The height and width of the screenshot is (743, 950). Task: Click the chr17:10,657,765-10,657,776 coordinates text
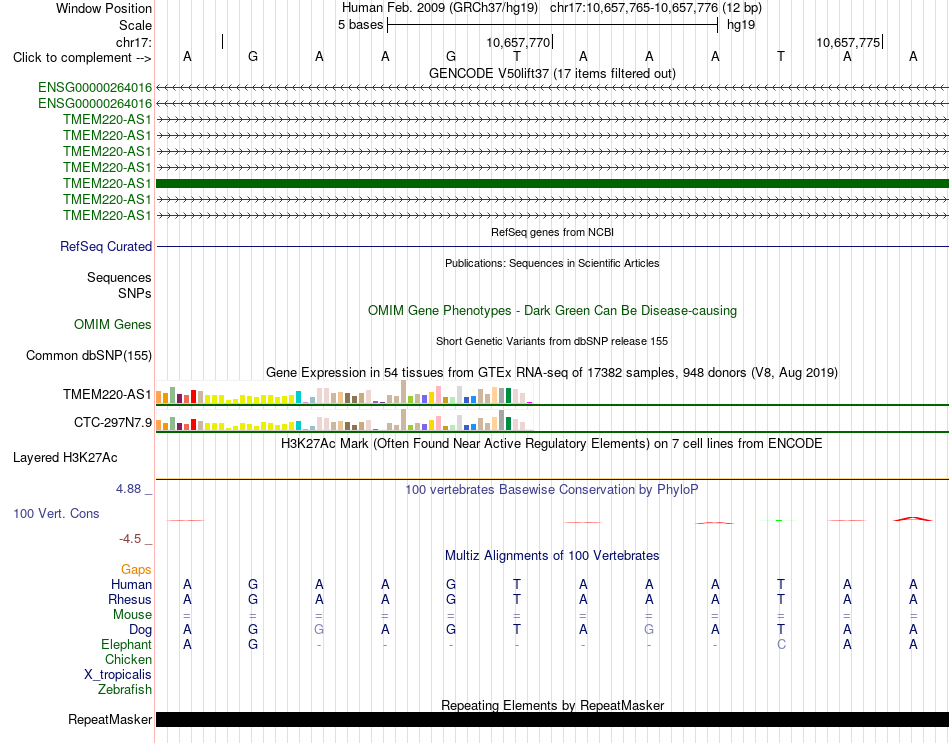click(634, 8)
